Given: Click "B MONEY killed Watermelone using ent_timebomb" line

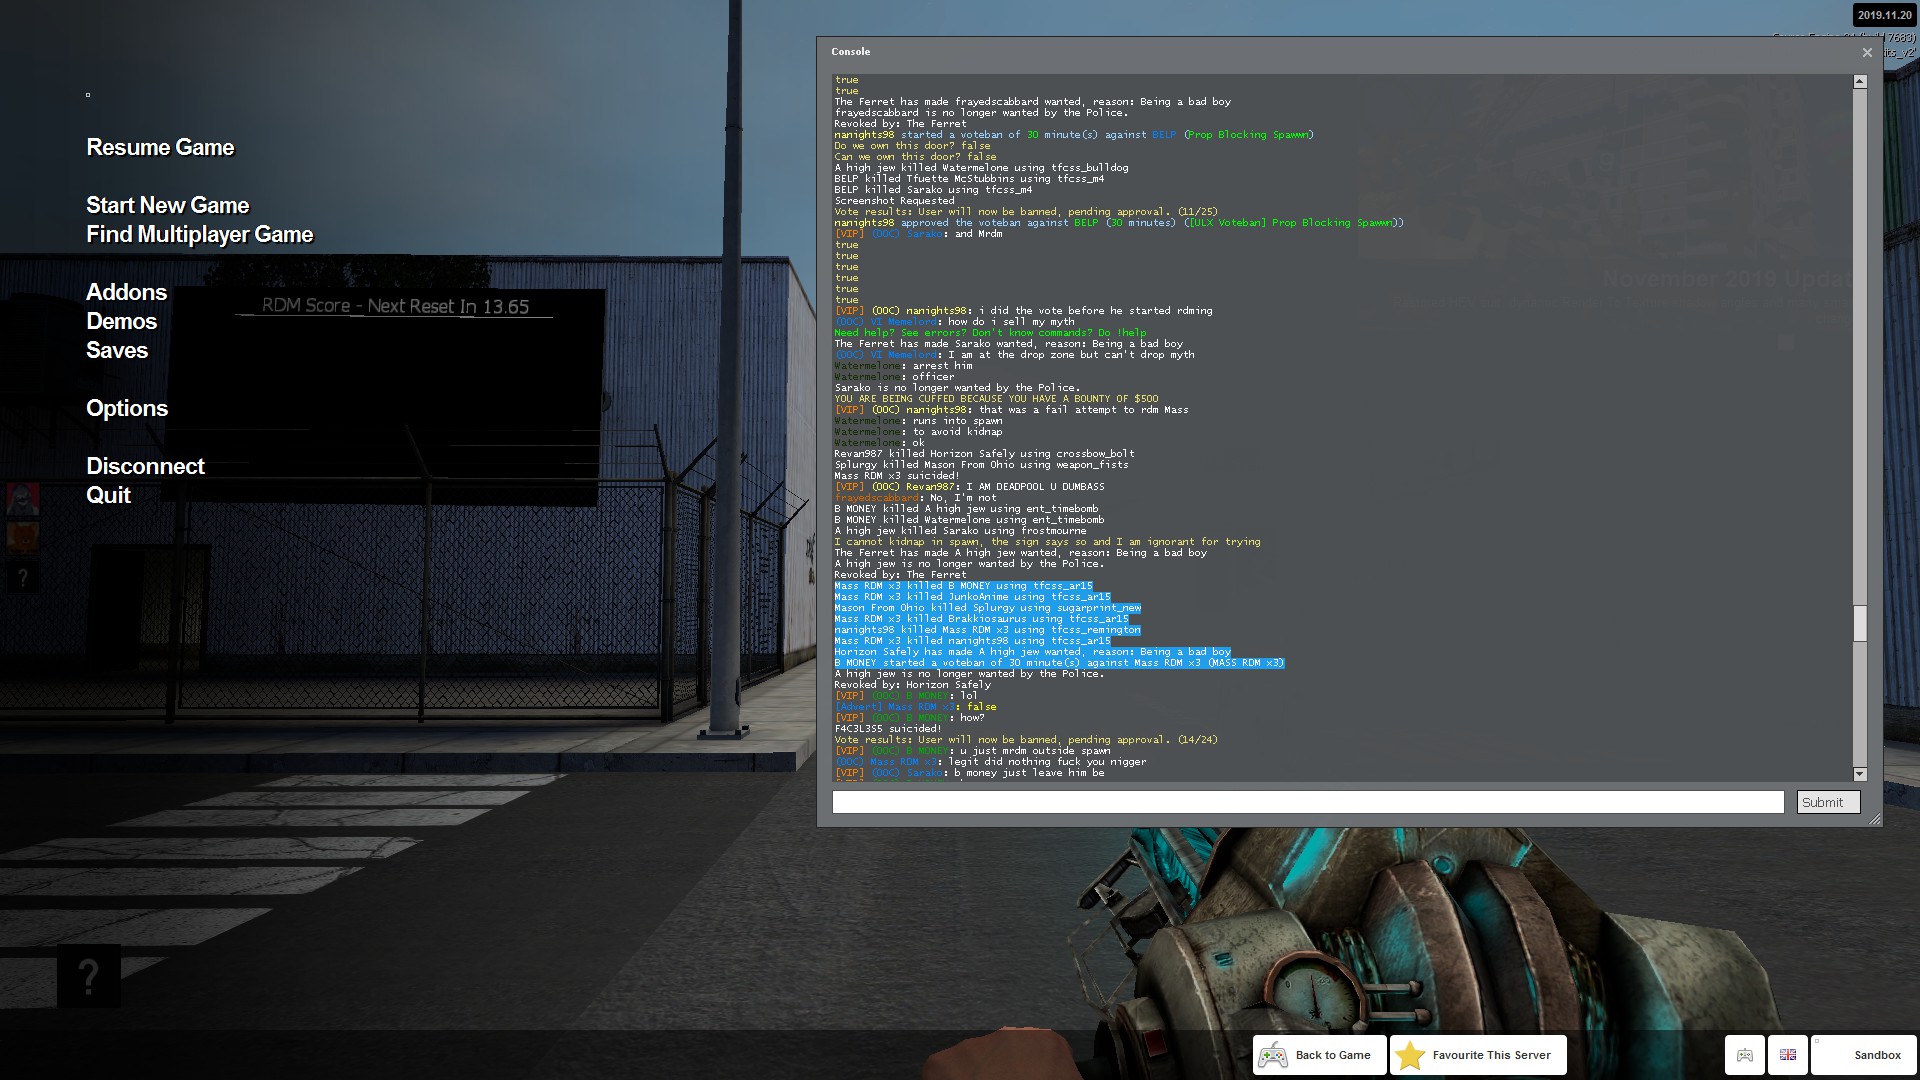Looking at the screenshot, I should click(969, 520).
